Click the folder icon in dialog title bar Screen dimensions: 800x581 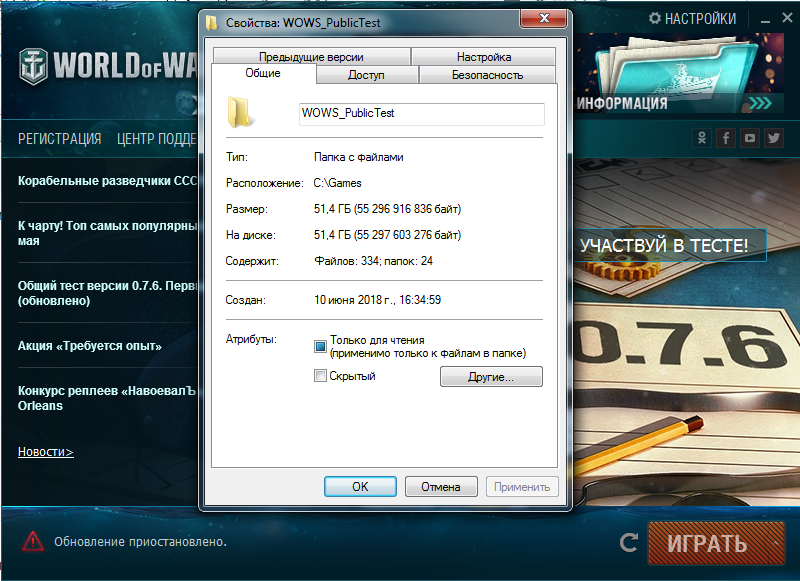click(x=211, y=22)
